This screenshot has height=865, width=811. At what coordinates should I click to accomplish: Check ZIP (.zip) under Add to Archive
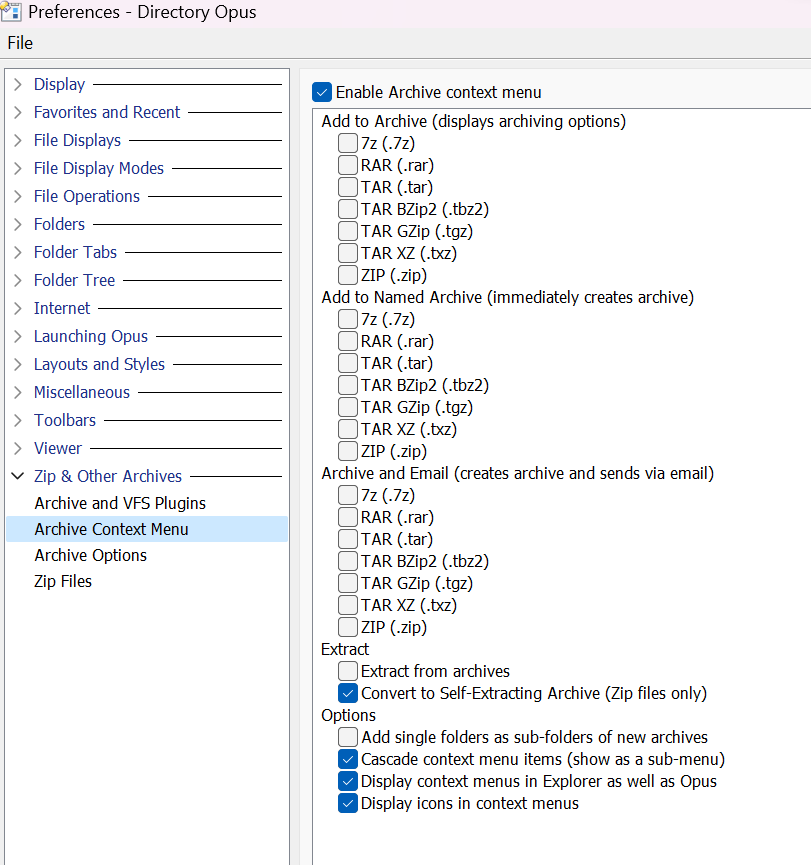pyautogui.click(x=348, y=275)
